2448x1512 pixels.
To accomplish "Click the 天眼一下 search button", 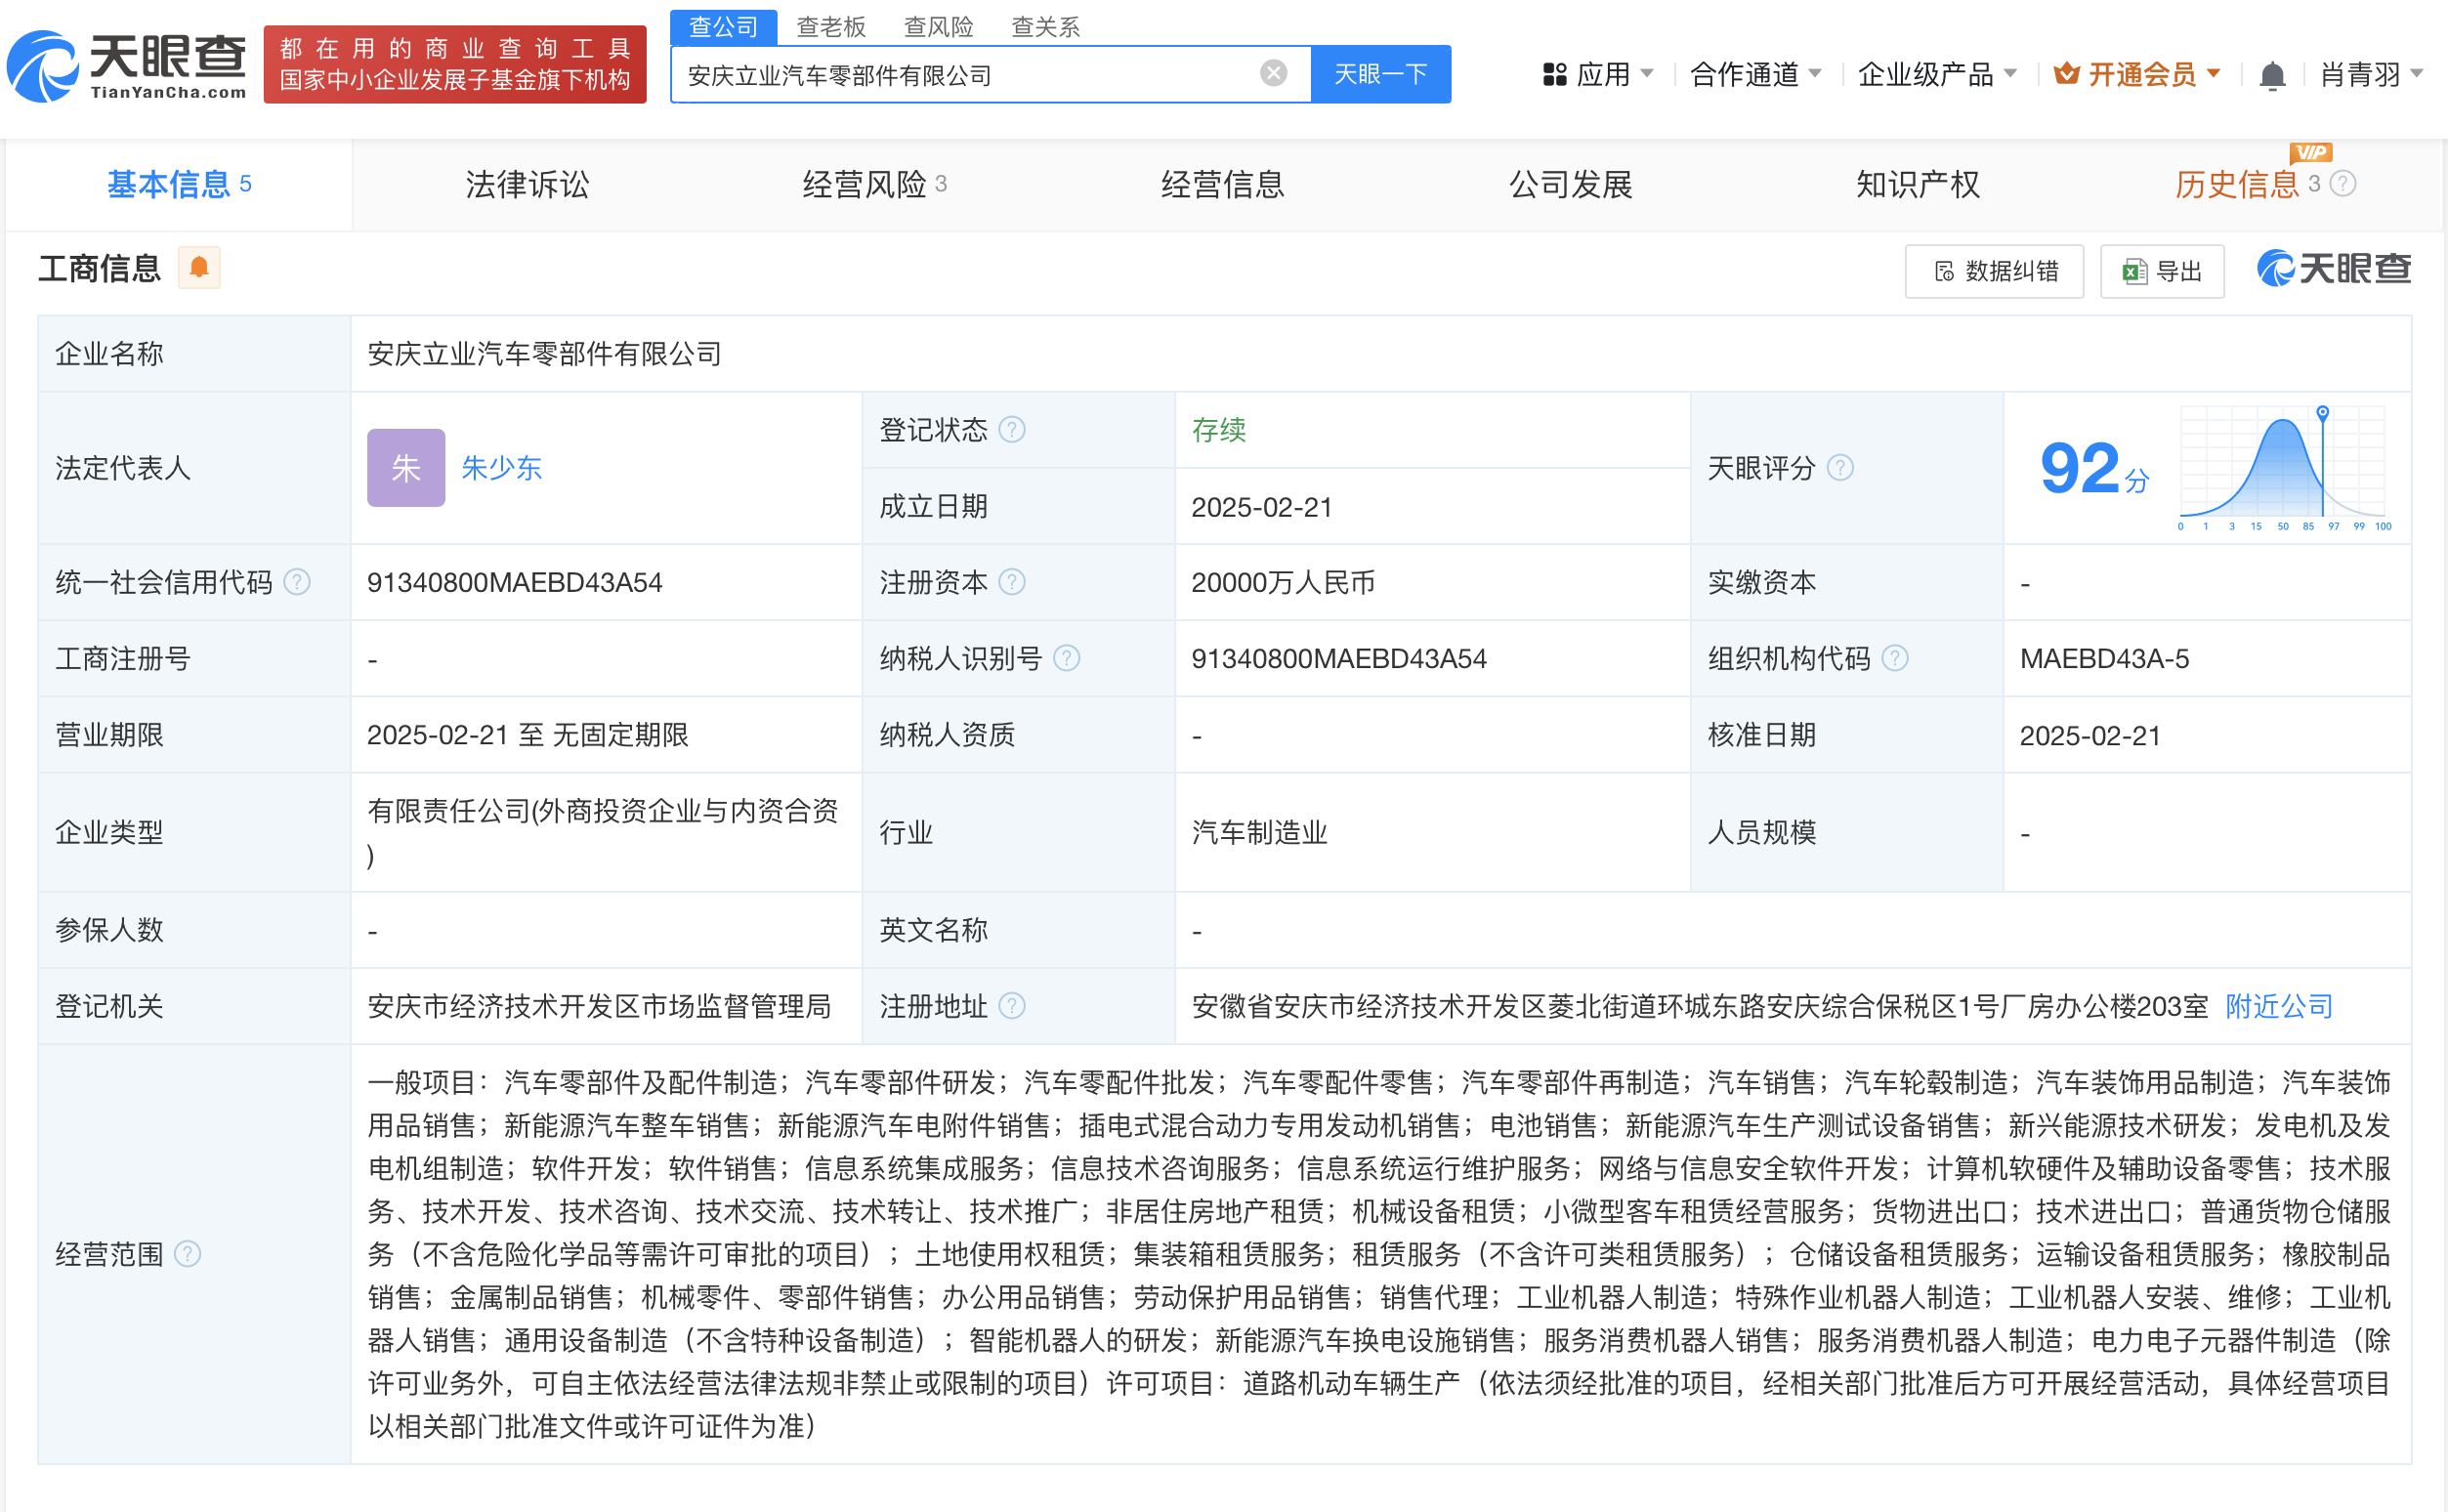I will pyautogui.click(x=1380, y=74).
